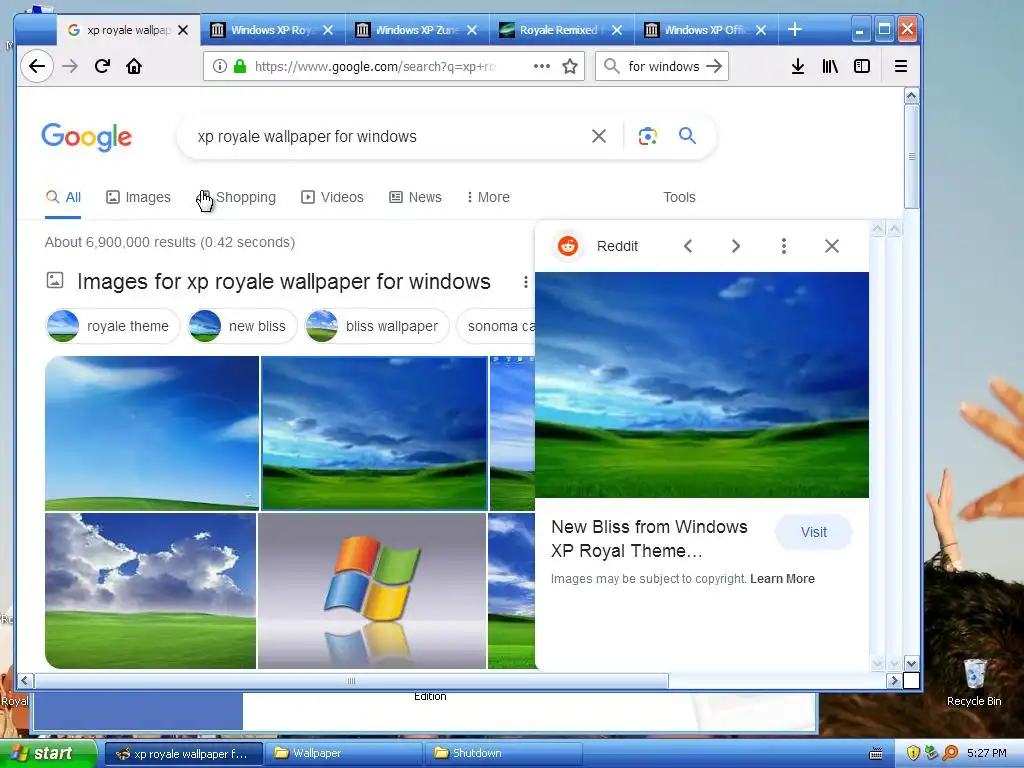The image size is (1024, 768).
Task: Open the Windows start button
Action: (47, 754)
